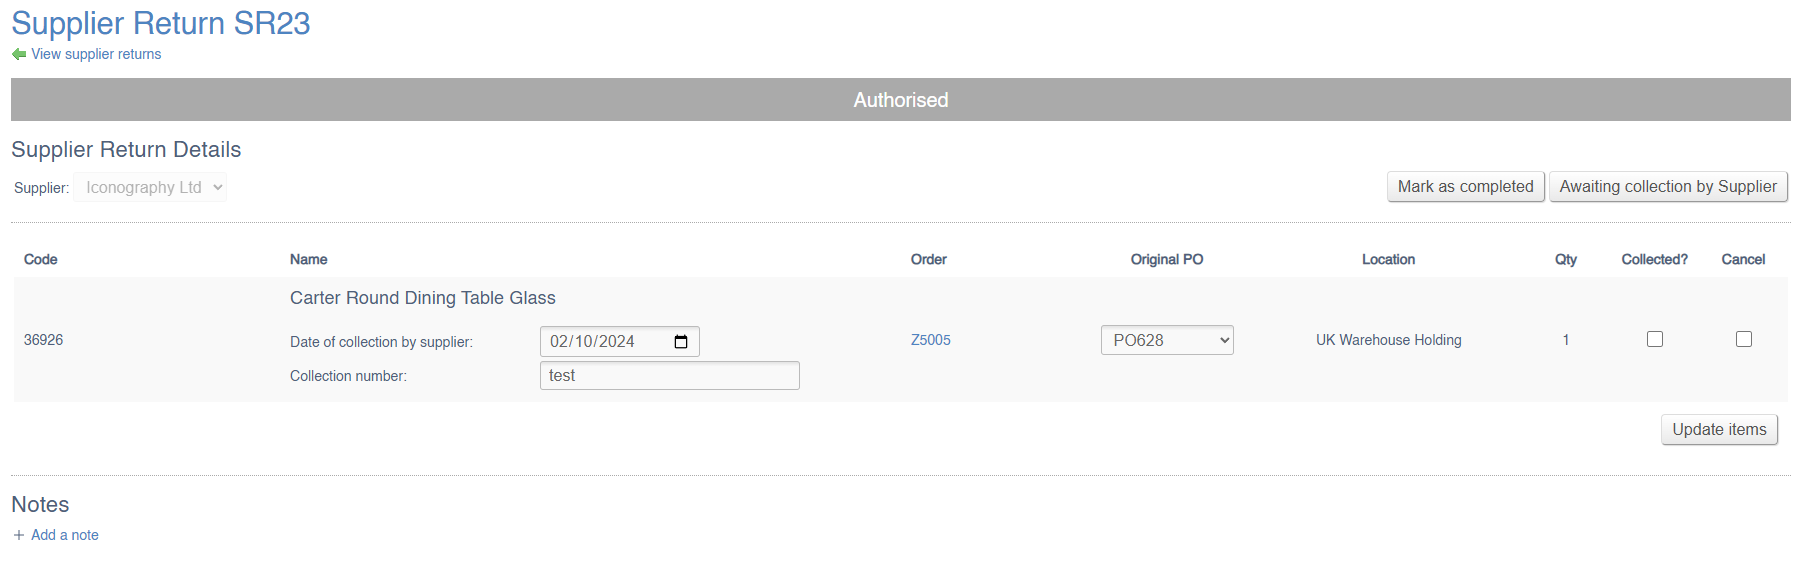Click Mark as completed button
The width and height of the screenshot is (1804, 573).
pos(1465,187)
